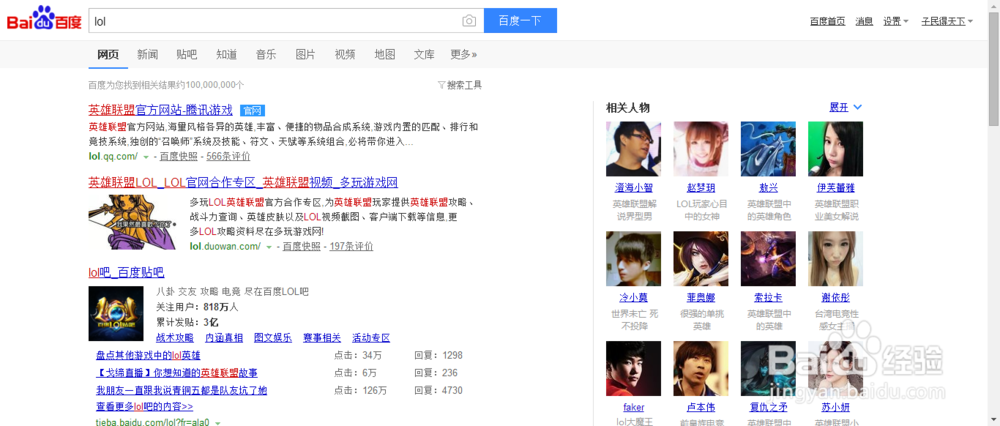Switch to 视频 tab

point(345,54)
